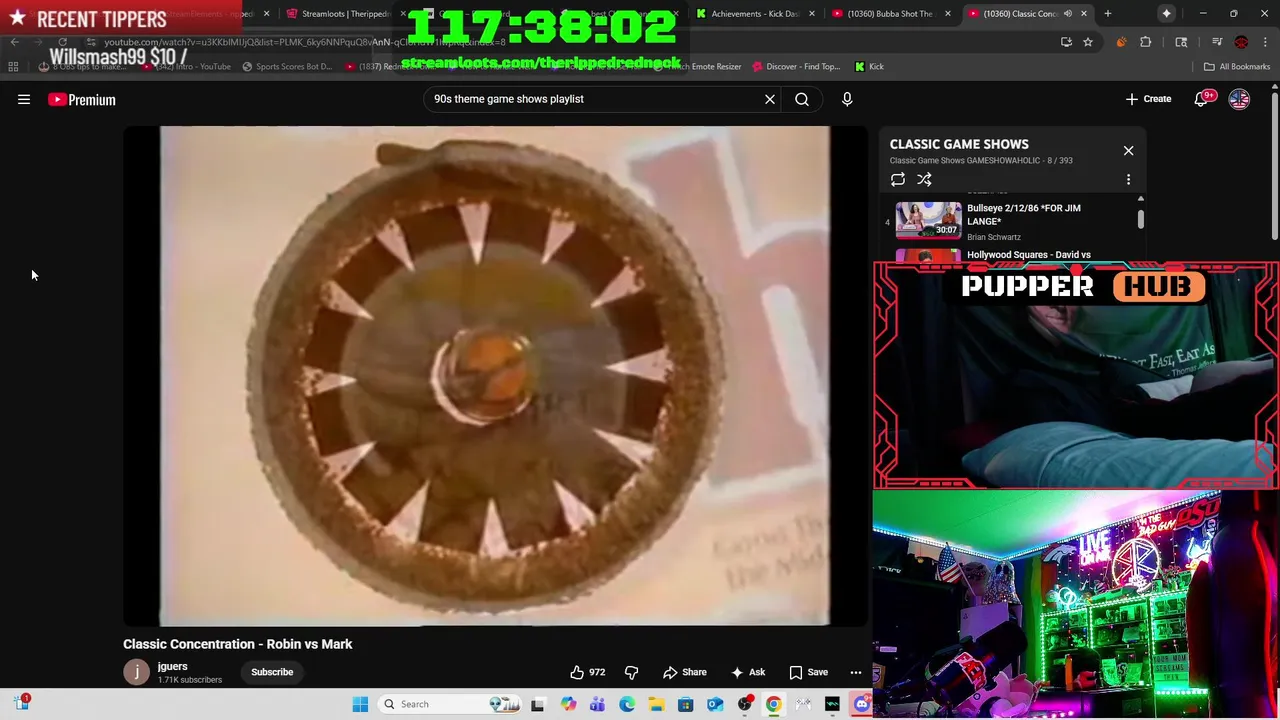Switch to Streamloots browser tab
Screen dimensions: 1280x720
click(346, 14)
